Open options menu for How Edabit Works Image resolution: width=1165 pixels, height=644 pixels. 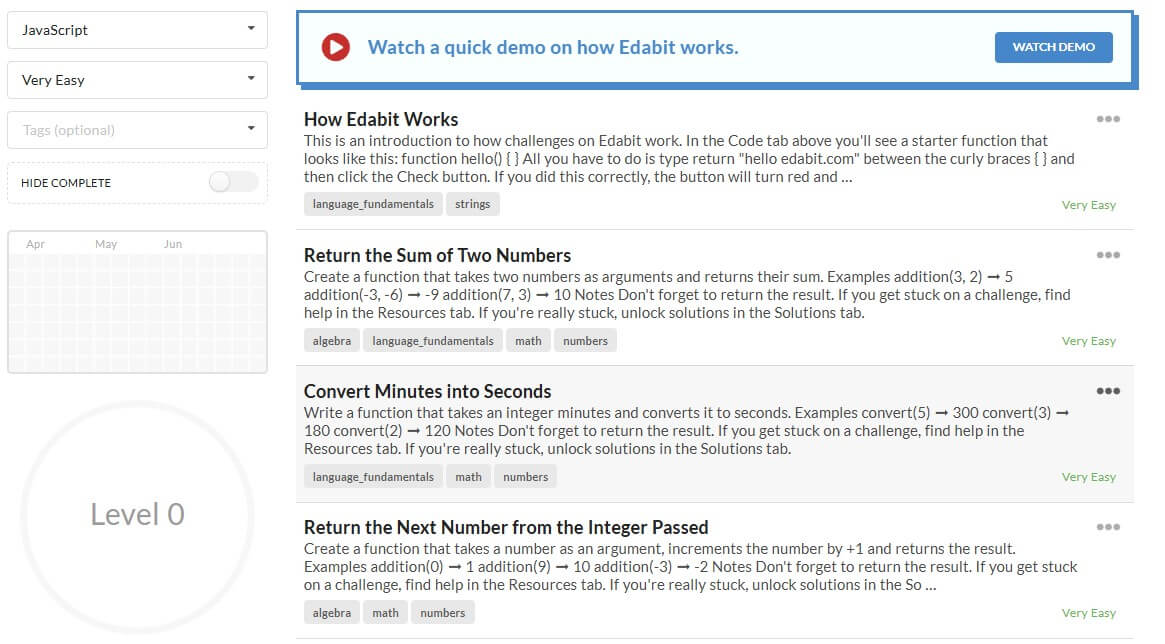(x=1108, y=119)
